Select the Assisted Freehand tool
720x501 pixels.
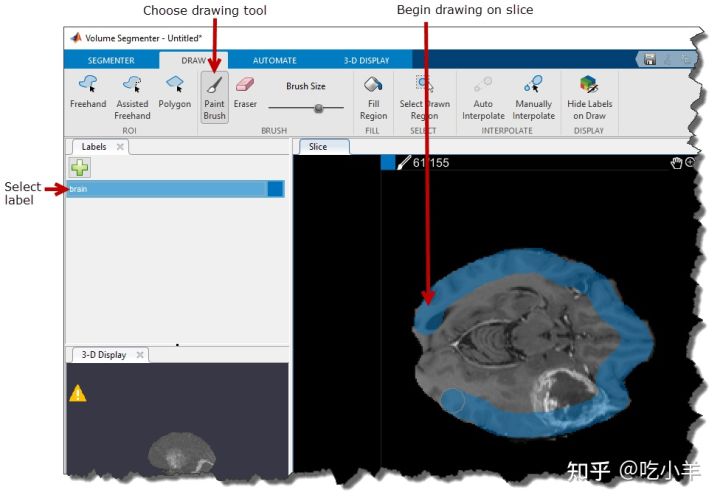click(132, 93)
